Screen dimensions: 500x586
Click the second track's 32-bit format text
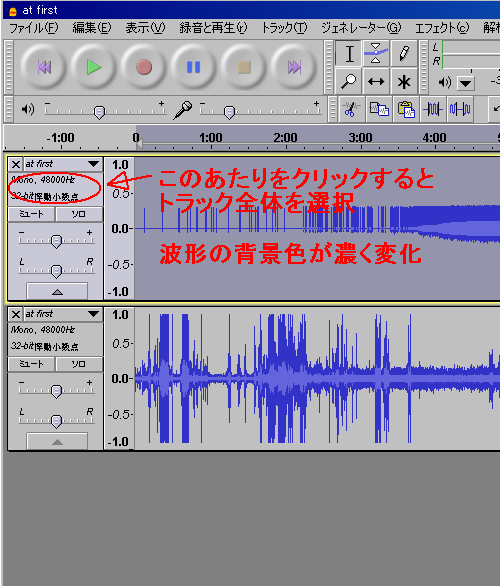tap(45, 346)
